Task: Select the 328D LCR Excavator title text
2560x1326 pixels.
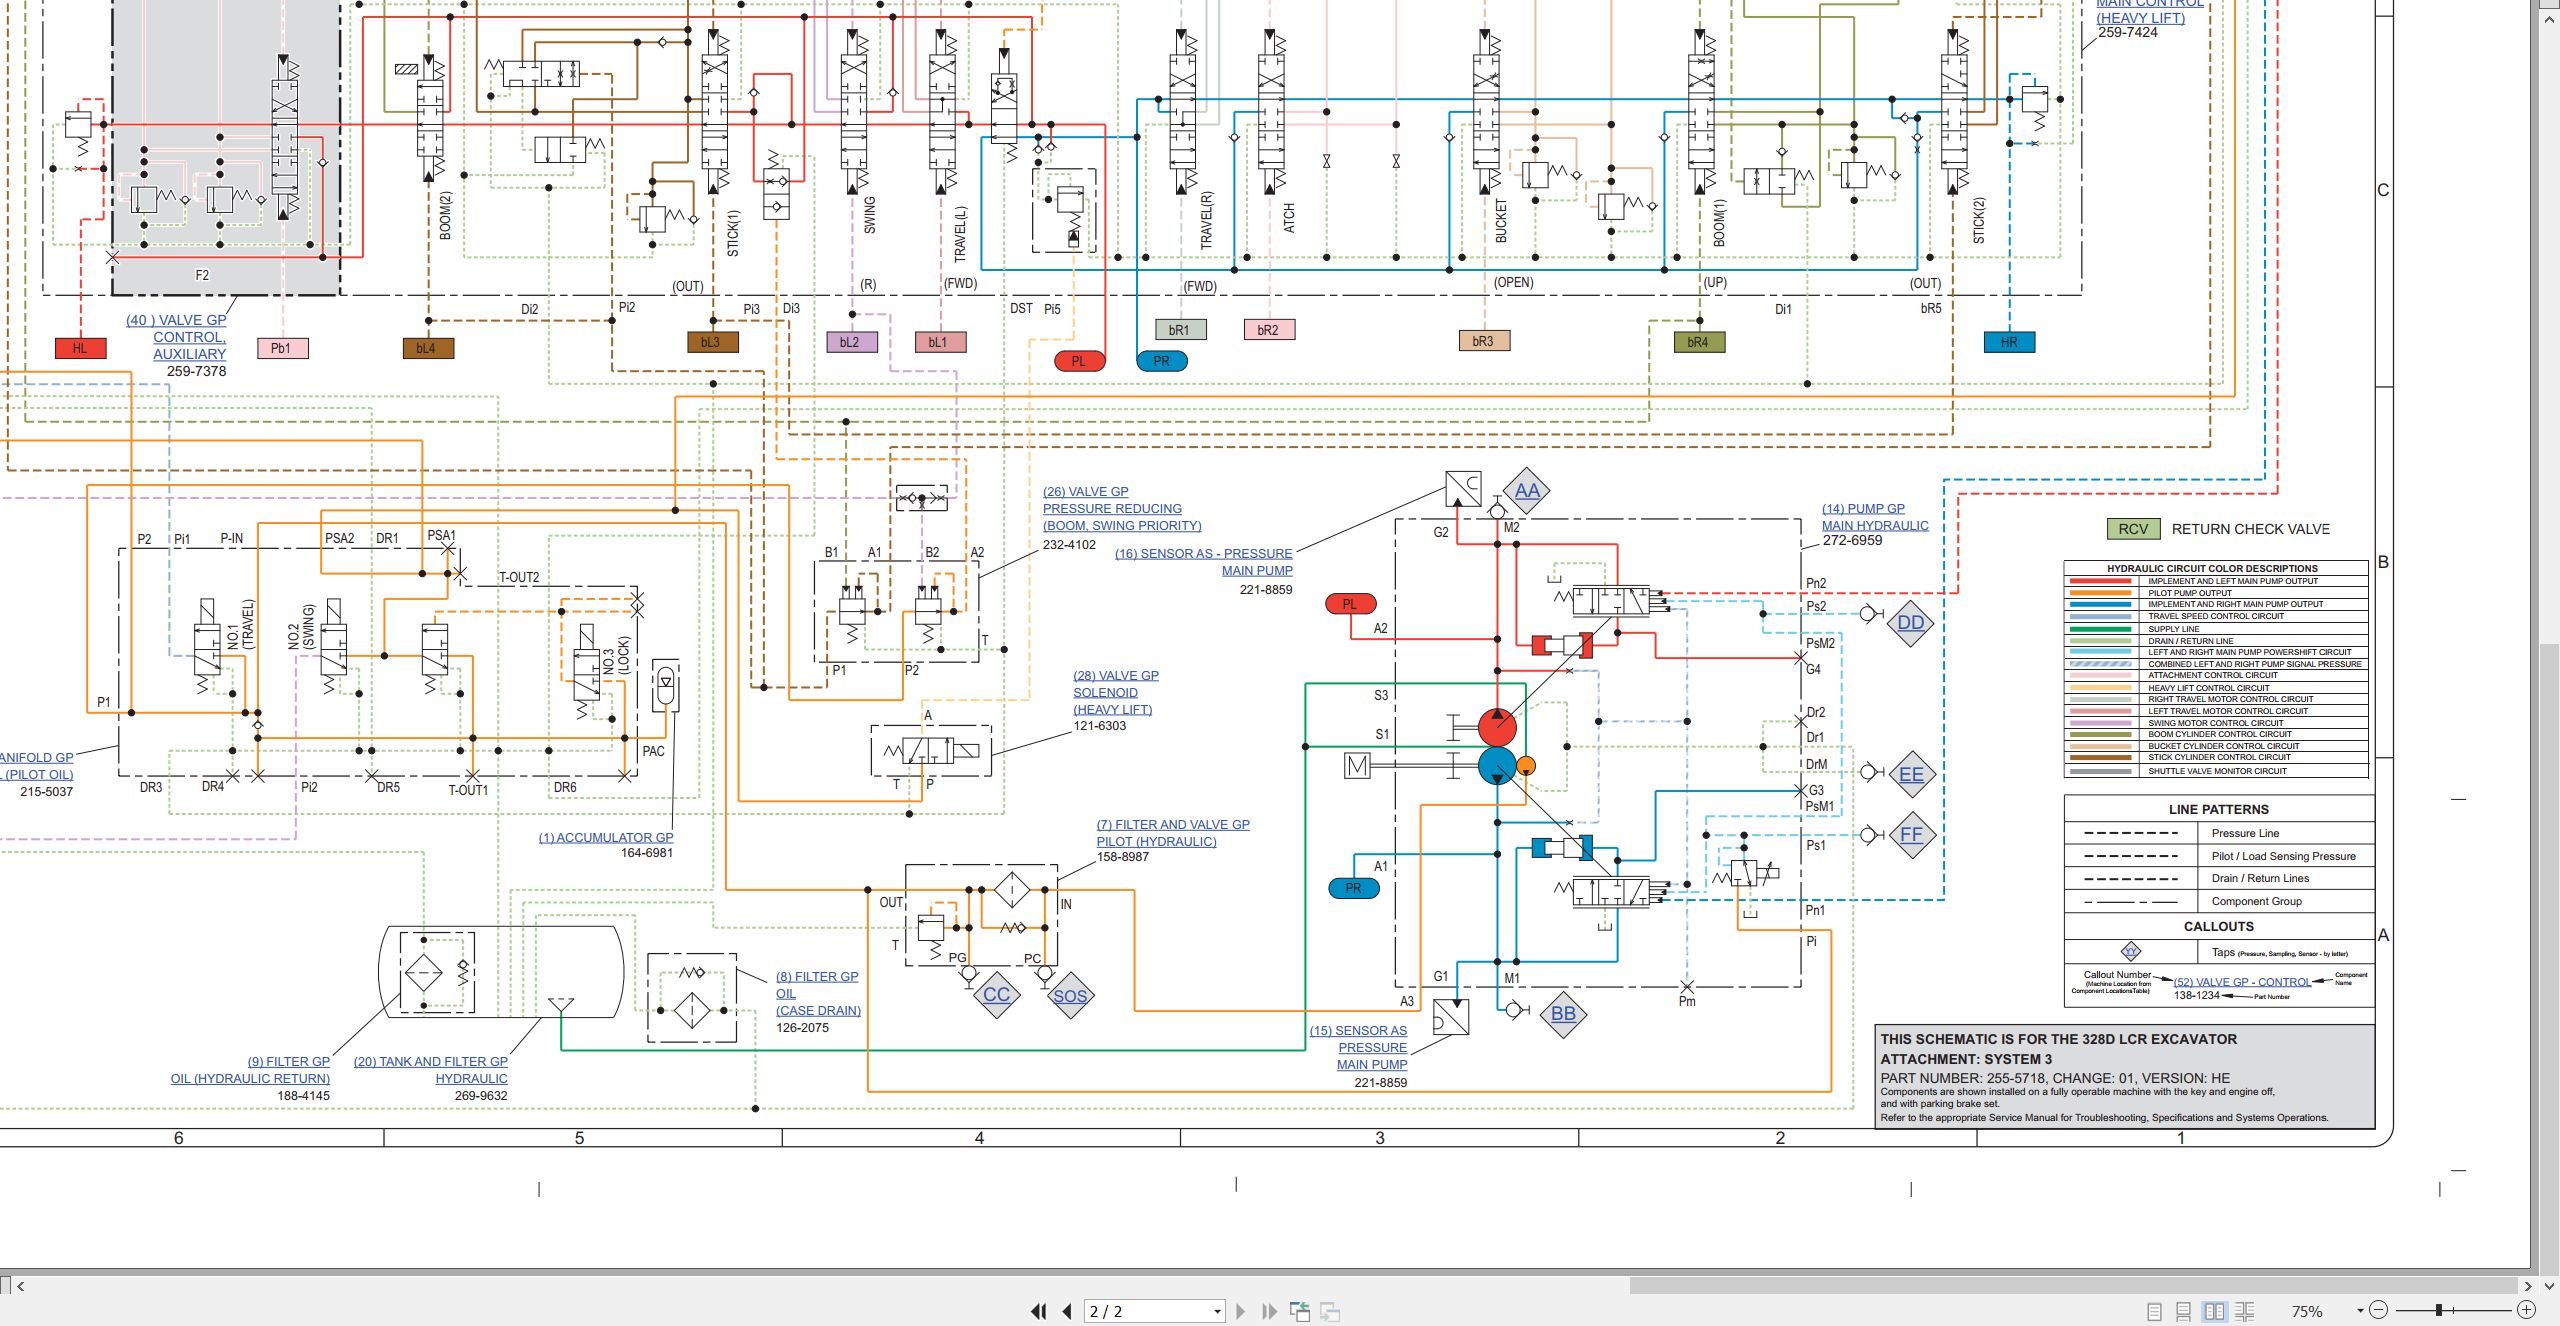Action: click(x=2058, y=1039)
